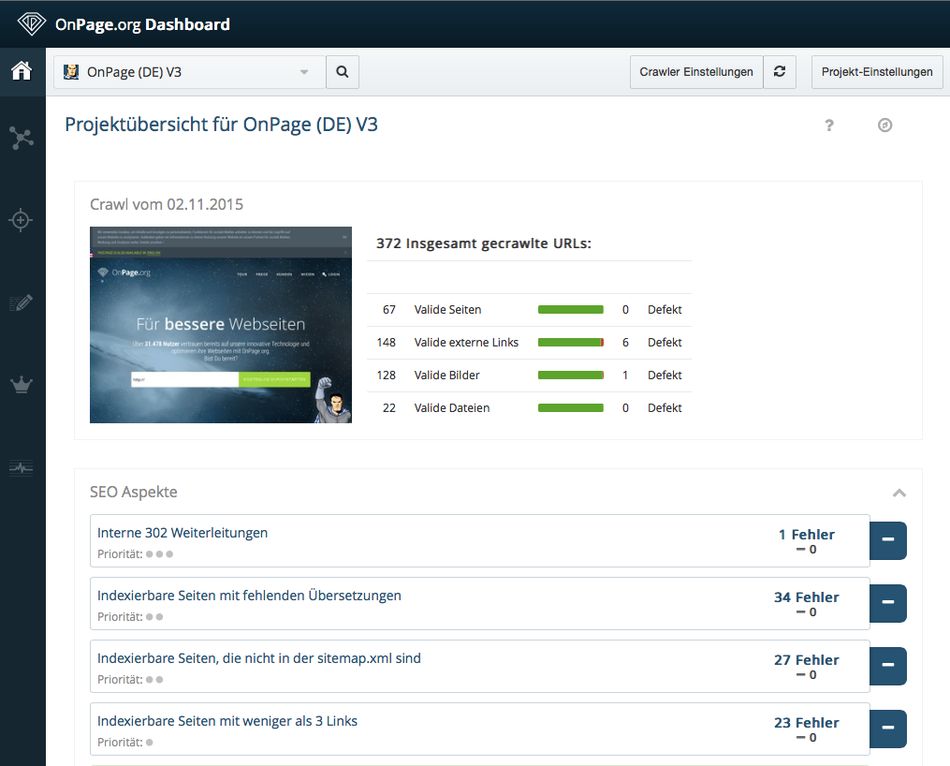Click the SEO Aspekte heading

[x=134, y=492]
